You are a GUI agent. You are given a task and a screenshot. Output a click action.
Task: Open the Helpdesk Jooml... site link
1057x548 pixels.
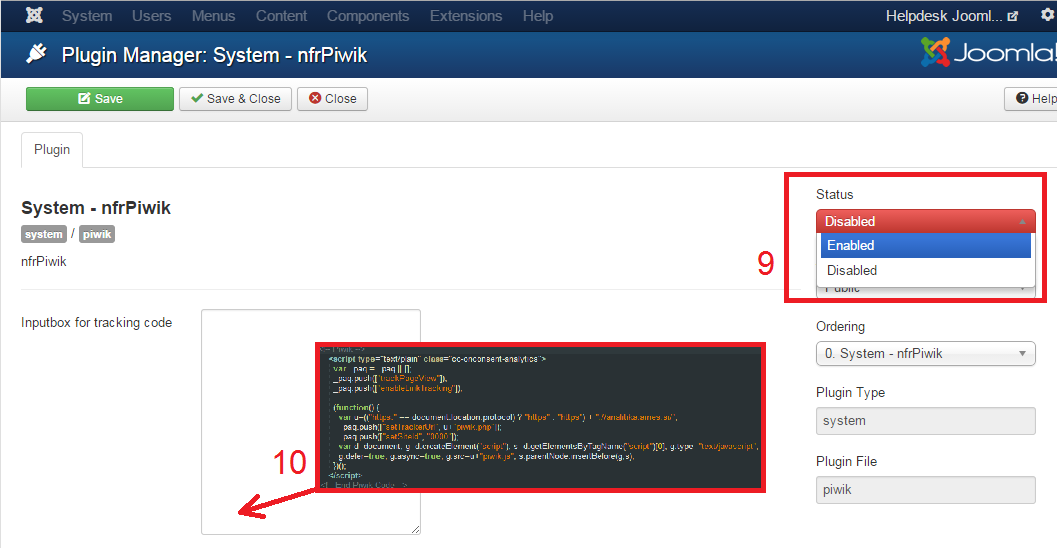pos(944,16)
